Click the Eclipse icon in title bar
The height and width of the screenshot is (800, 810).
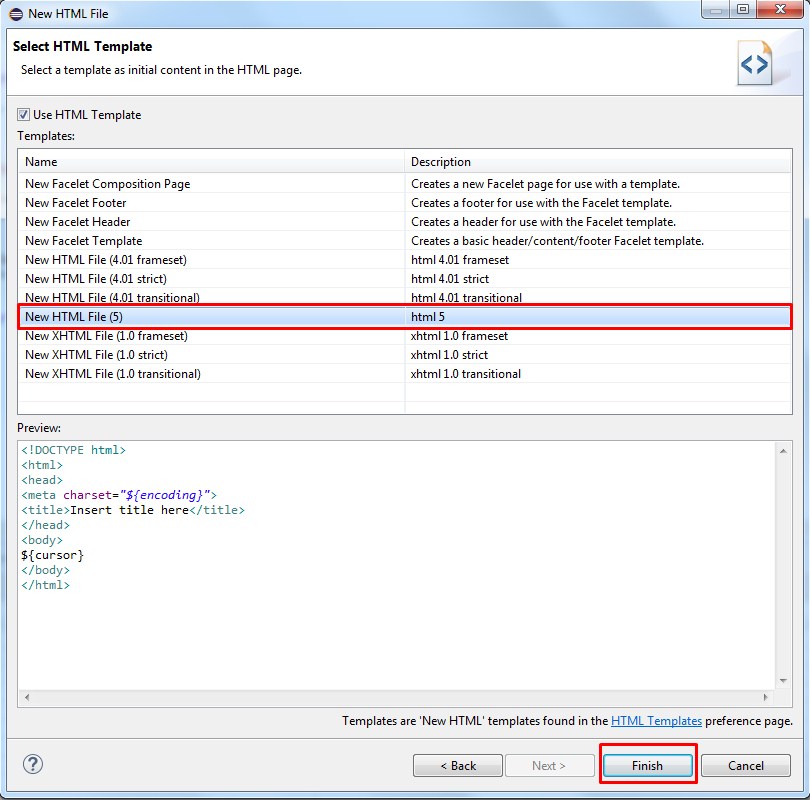tap(16, 14)
